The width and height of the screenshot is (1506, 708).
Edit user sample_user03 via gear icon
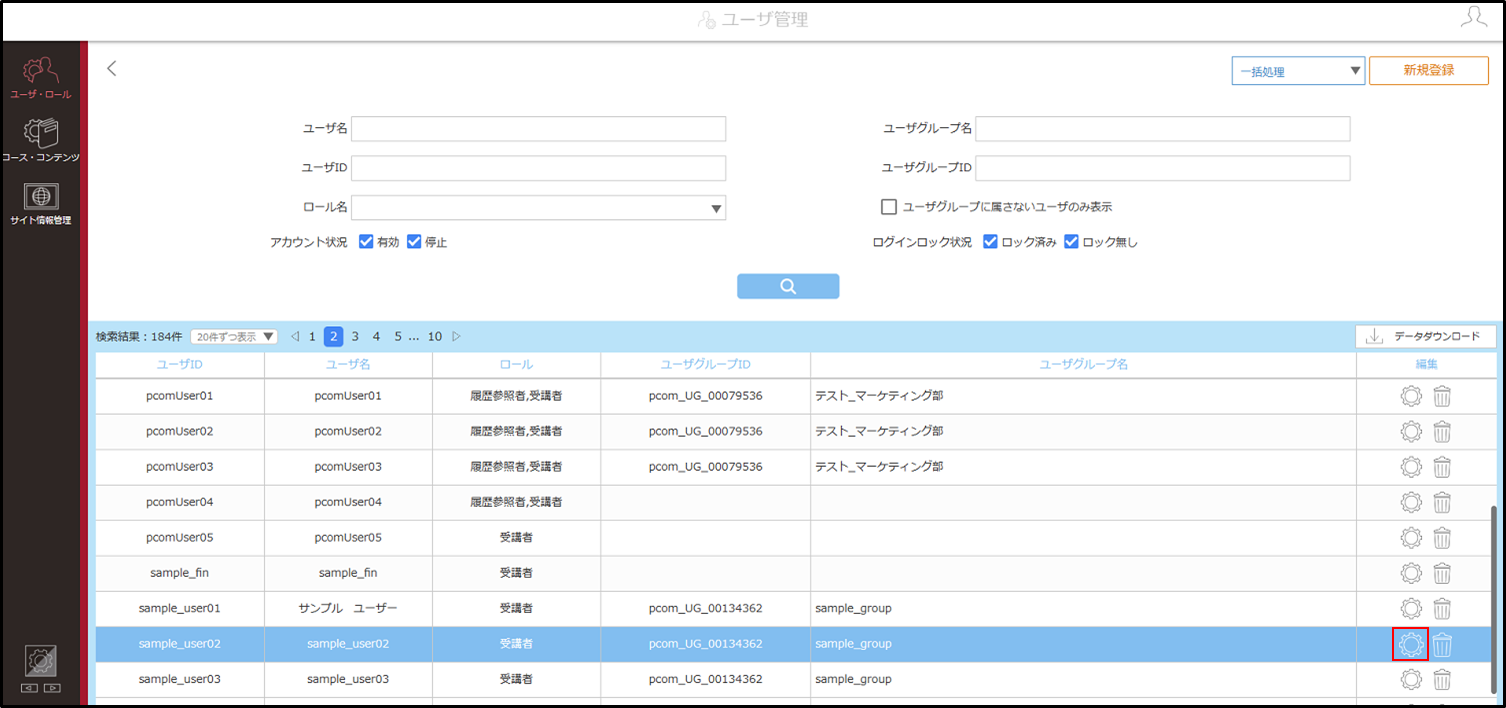tap(1410, 680)
